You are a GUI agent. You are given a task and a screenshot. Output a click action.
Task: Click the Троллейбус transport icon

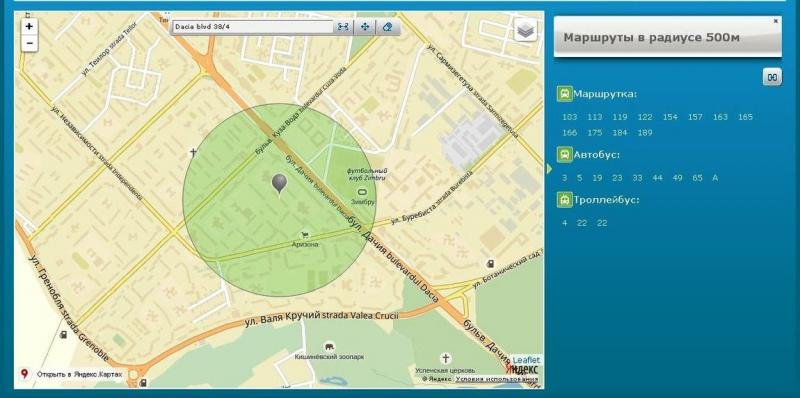[564, 200]
